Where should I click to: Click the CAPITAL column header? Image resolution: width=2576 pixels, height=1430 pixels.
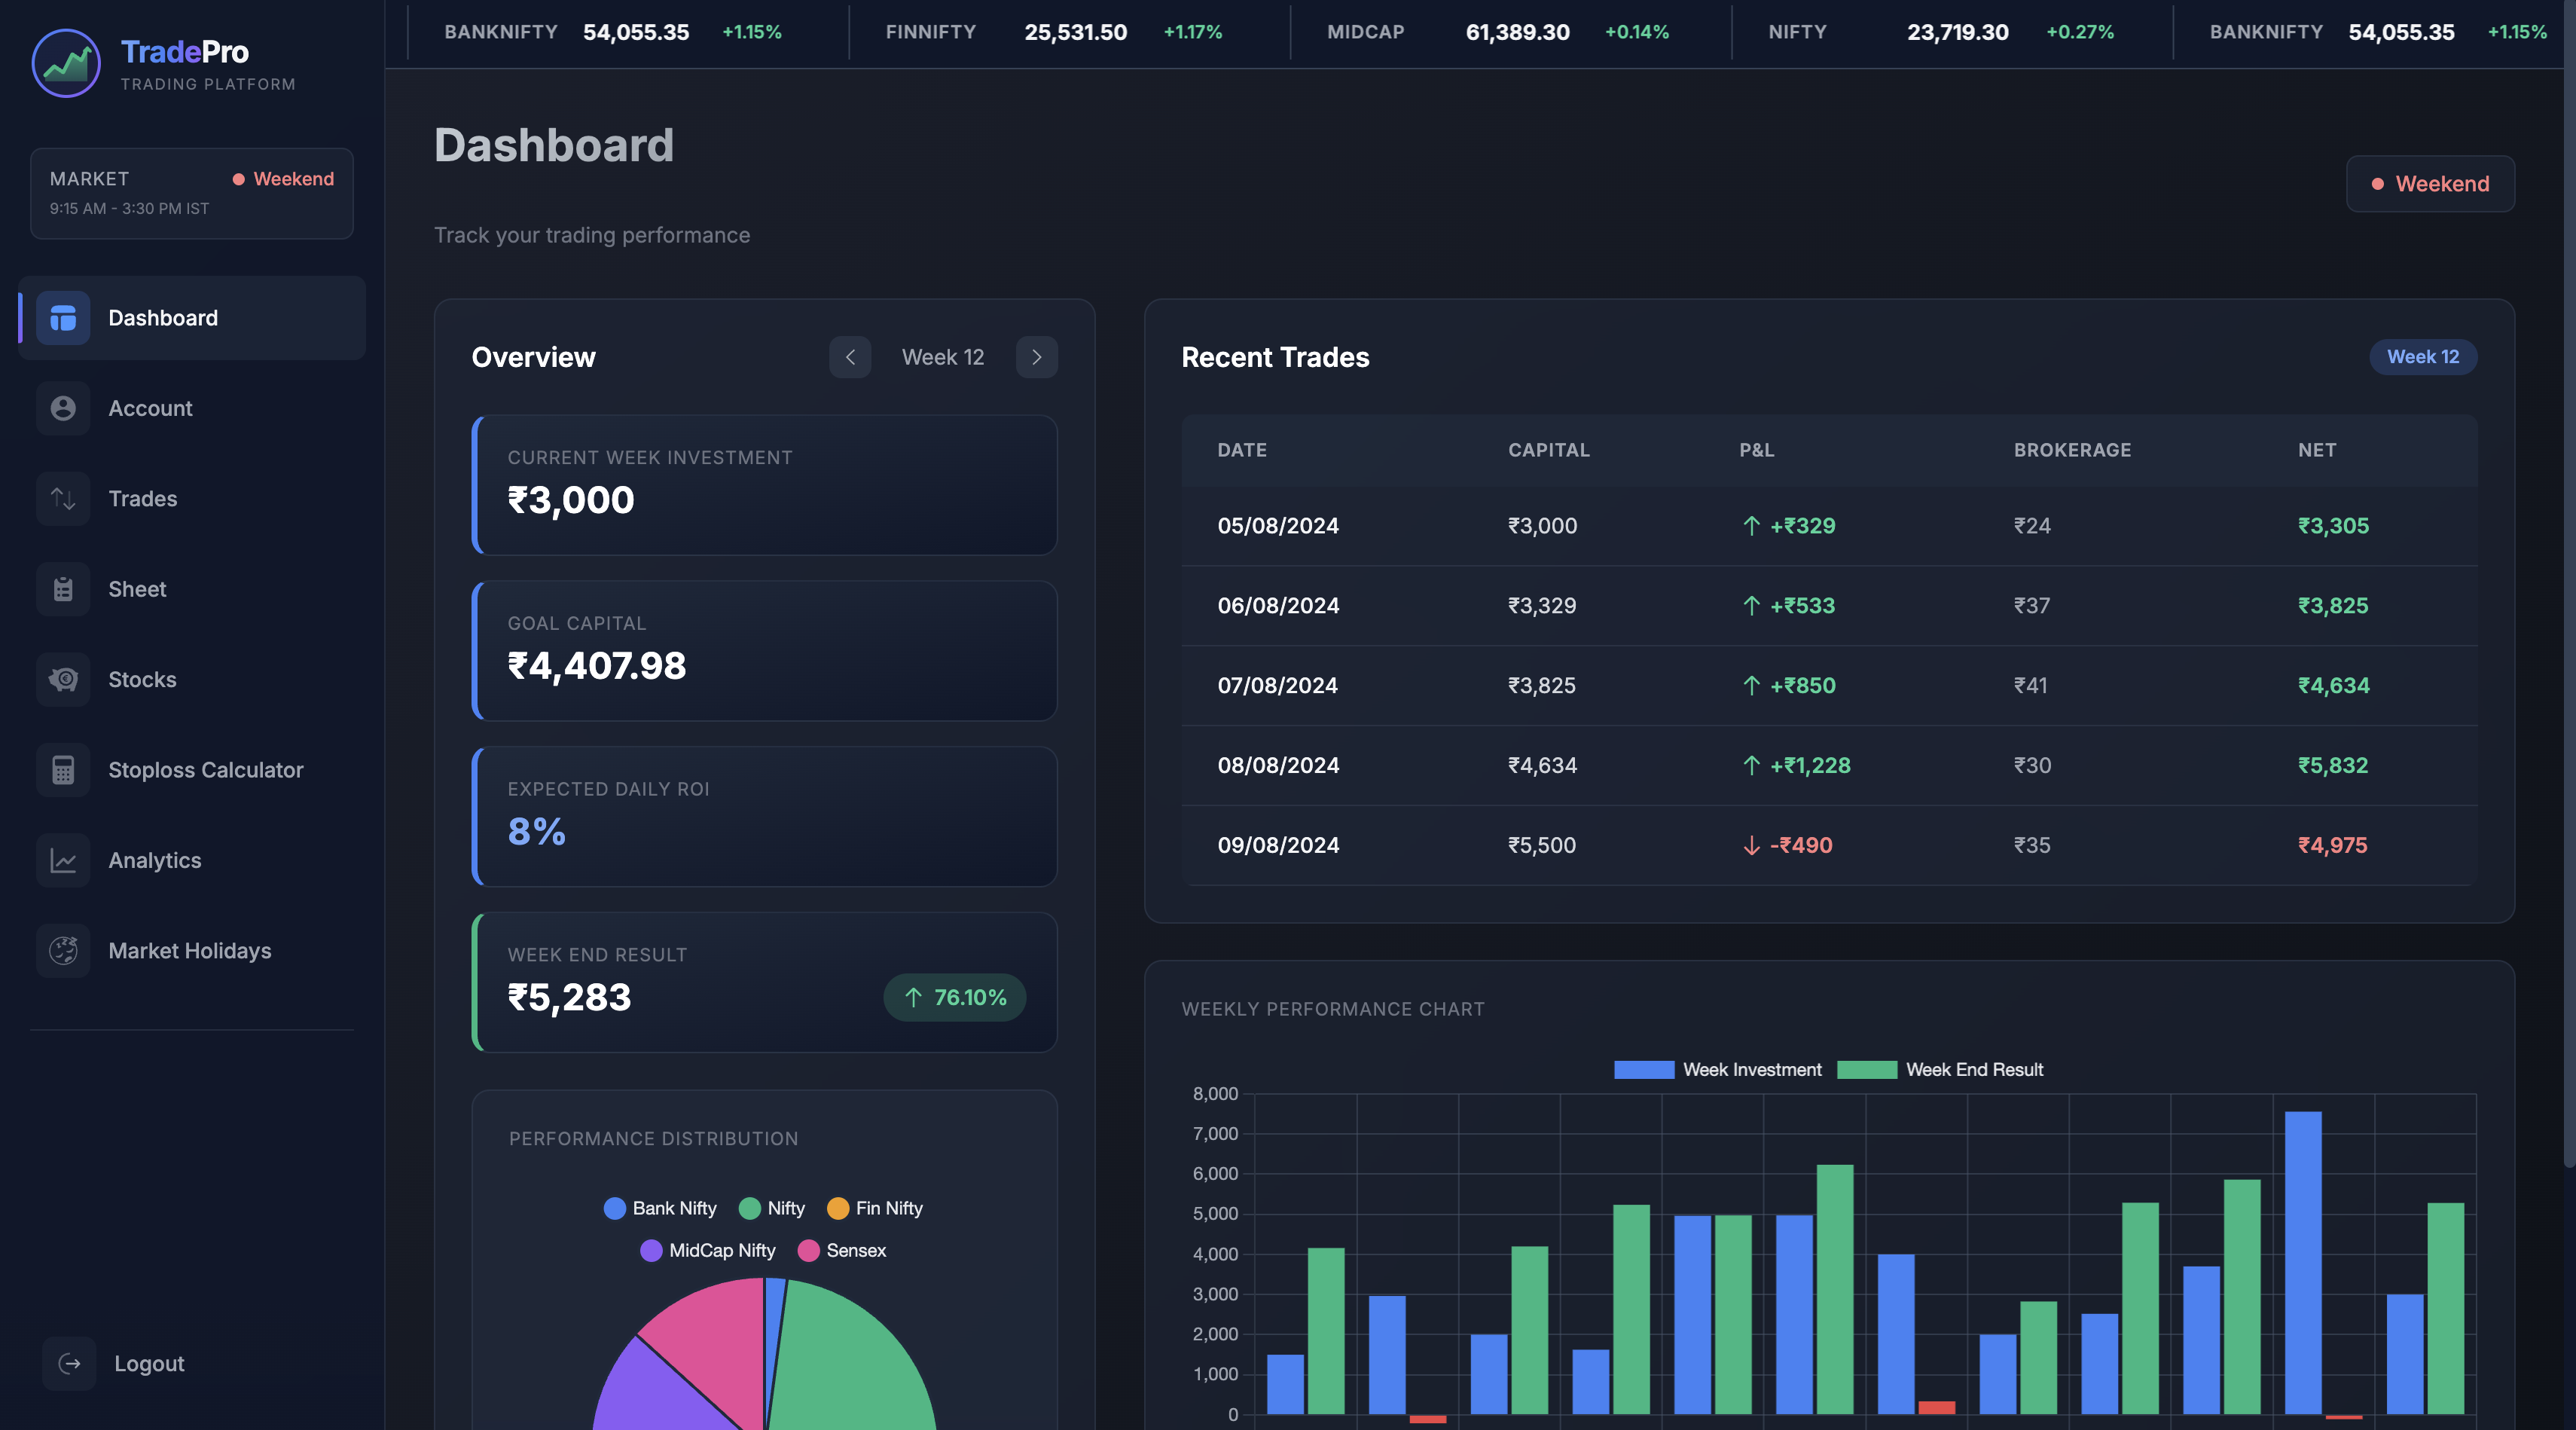[1549, 450]
